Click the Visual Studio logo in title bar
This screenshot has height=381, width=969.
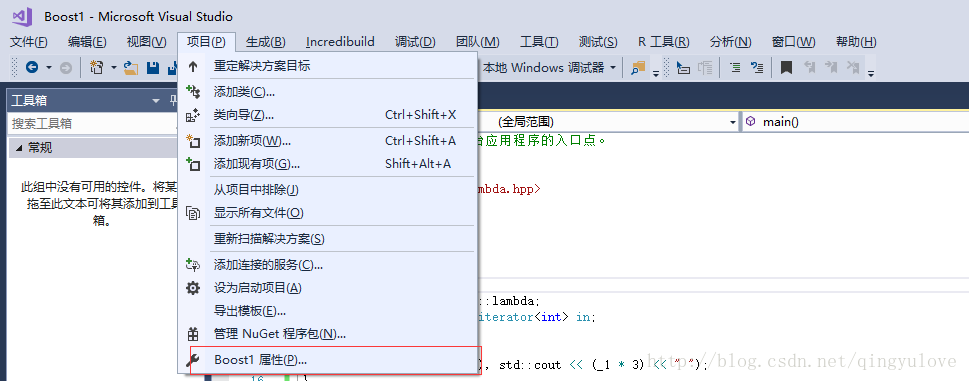click(x=22, y=17)
